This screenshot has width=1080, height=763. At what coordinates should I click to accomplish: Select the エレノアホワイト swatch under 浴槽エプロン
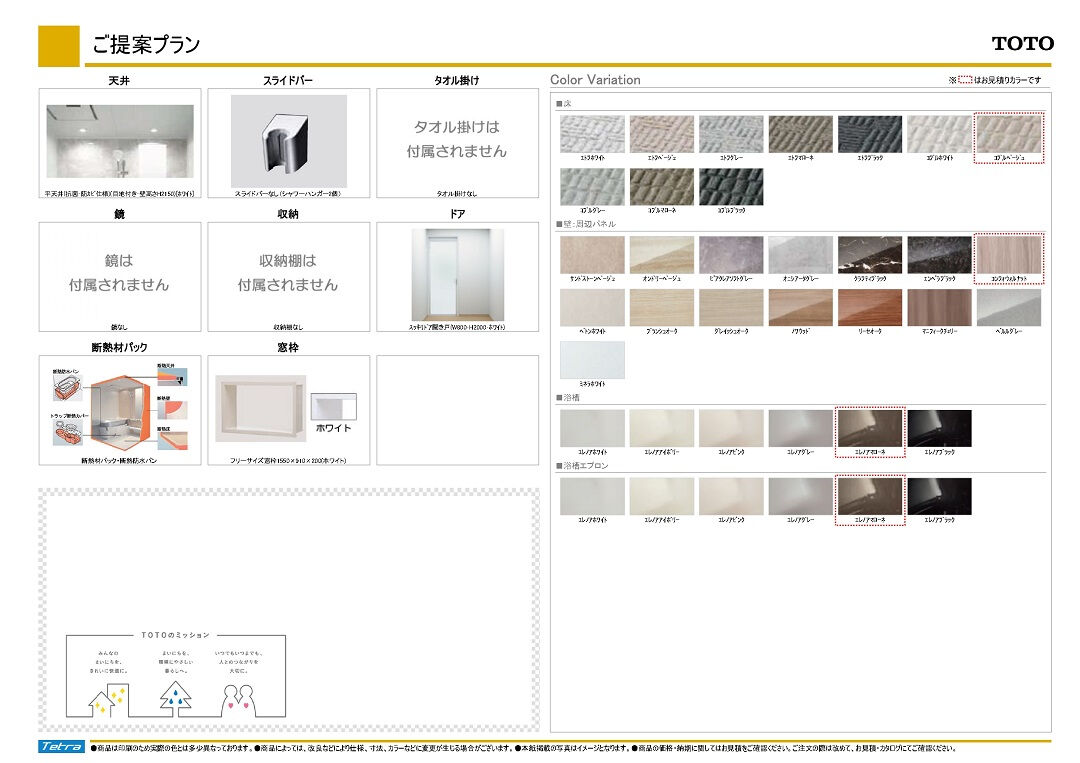(x=592, y=497)
